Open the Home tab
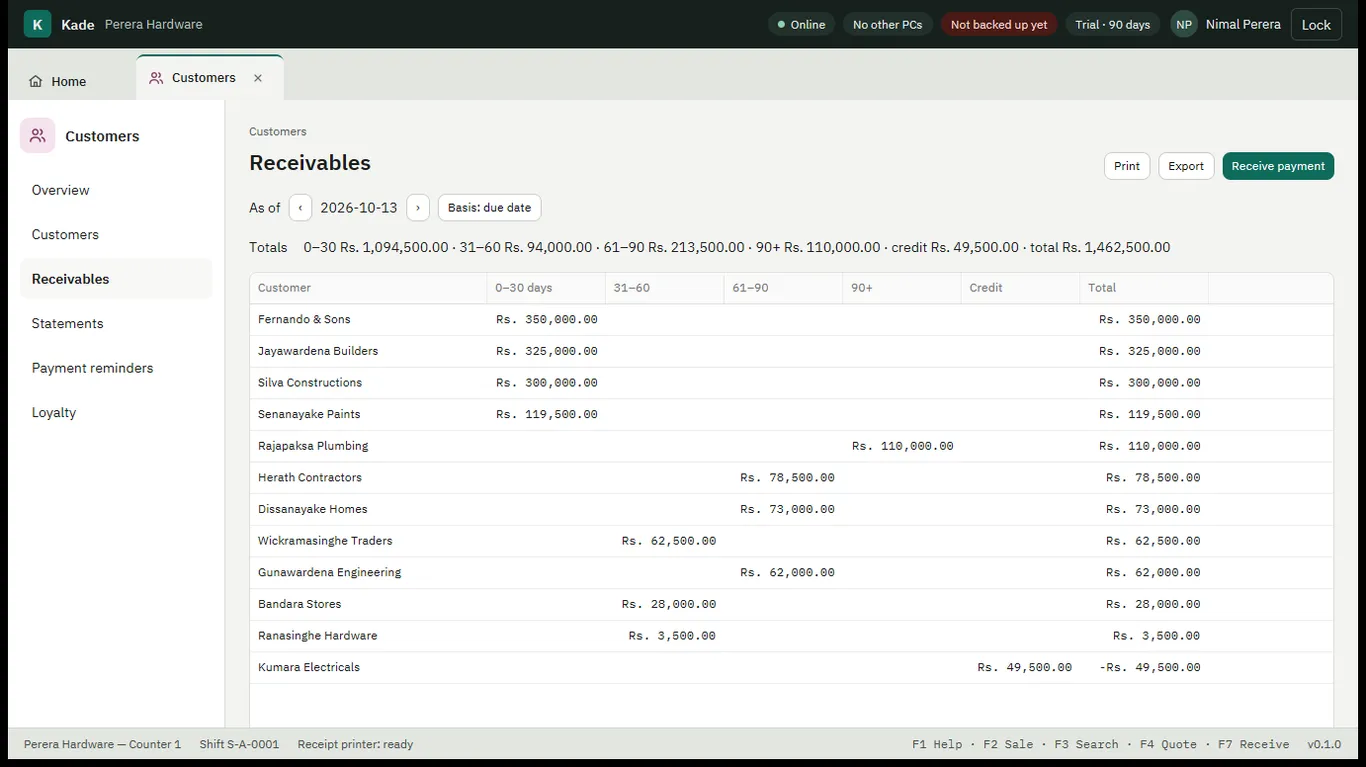This screenshot has width=1366, height=767. [x=58, y=82]
